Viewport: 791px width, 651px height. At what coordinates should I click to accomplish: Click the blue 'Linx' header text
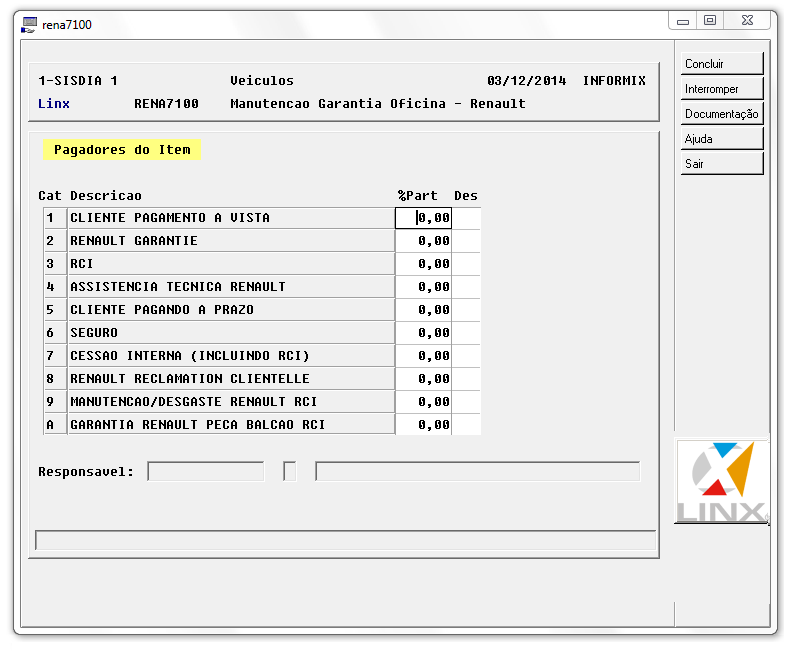click(54, 103)
